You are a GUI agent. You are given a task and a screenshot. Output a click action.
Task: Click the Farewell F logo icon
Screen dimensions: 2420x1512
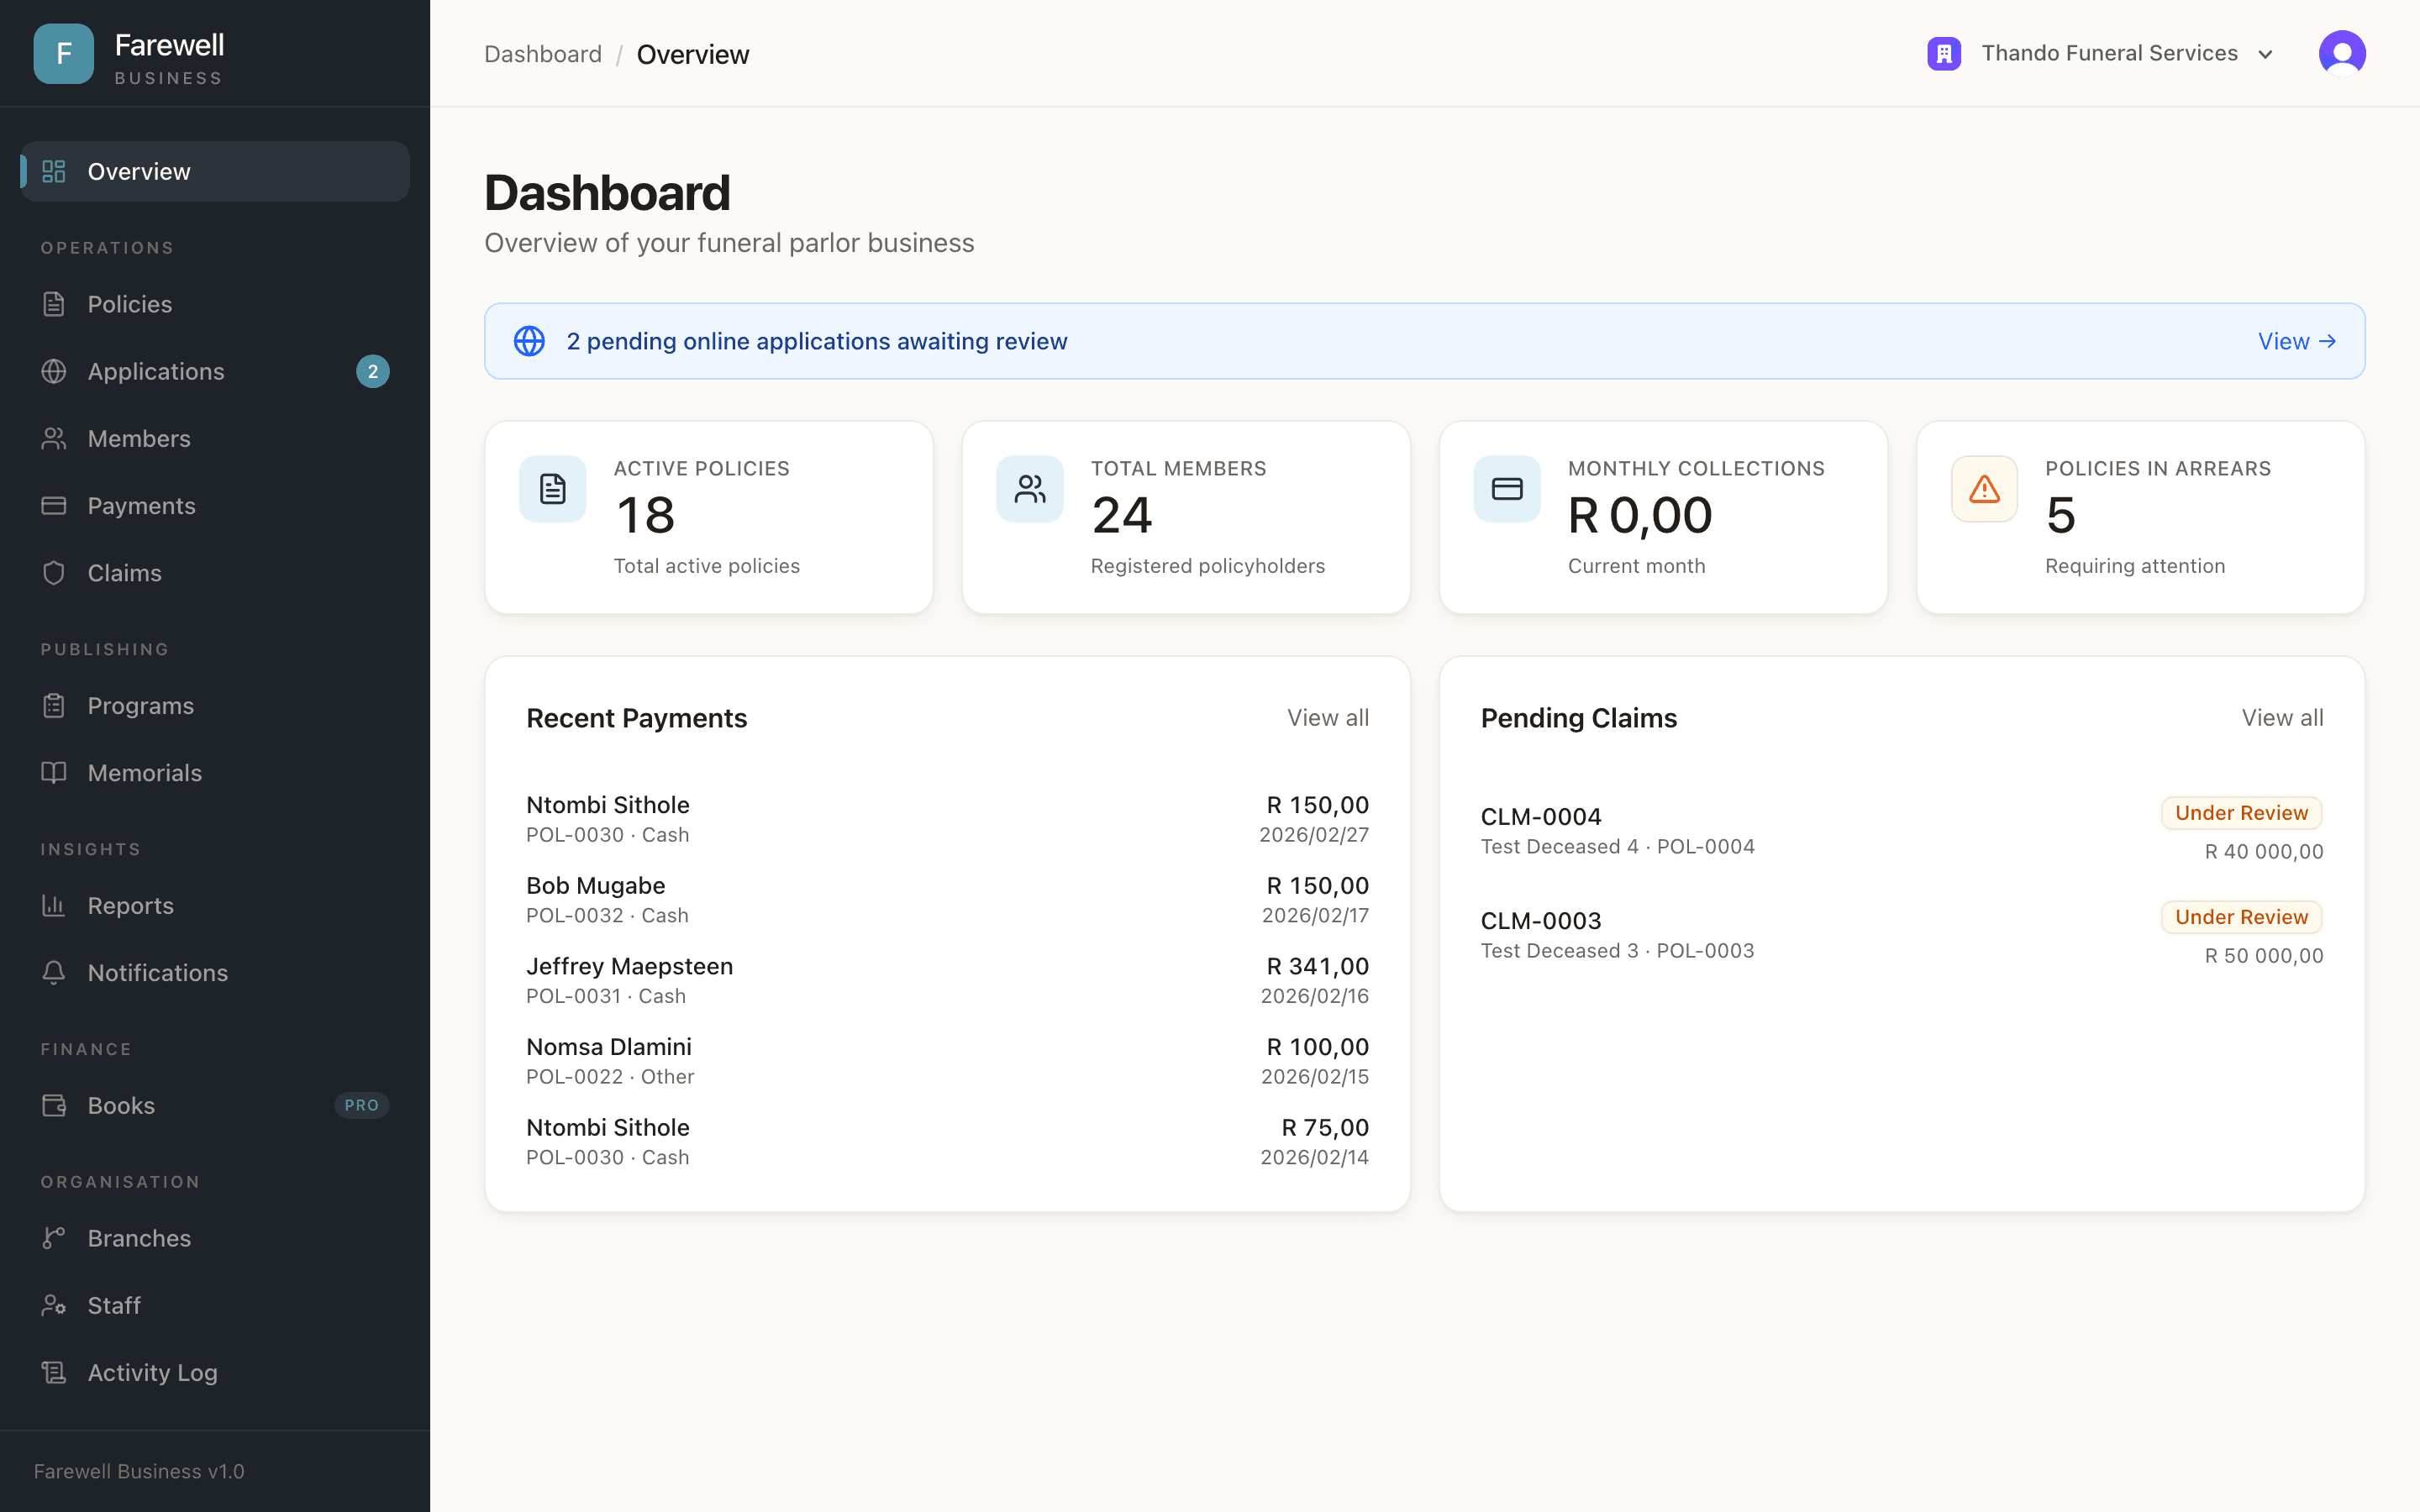[64, 54]
